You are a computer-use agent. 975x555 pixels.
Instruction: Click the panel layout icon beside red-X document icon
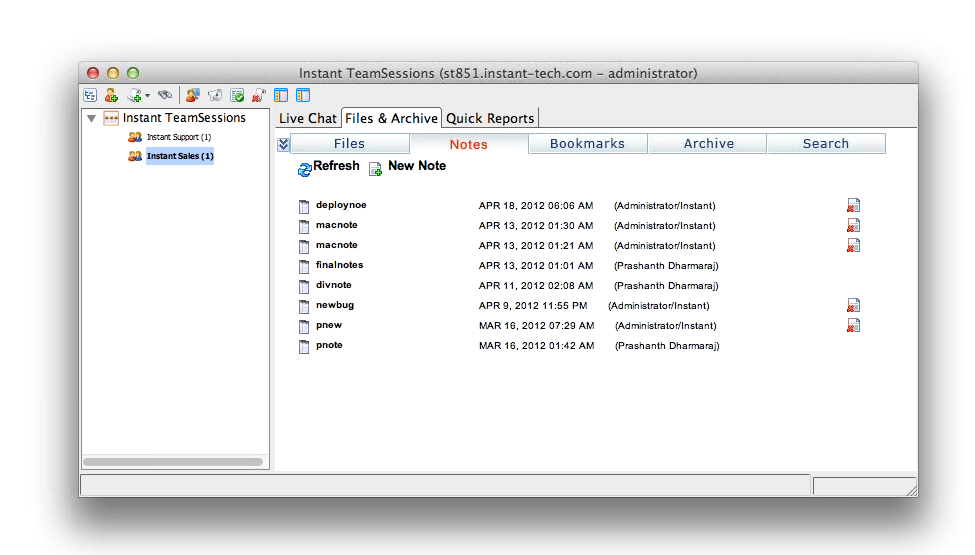coord(281,95)
